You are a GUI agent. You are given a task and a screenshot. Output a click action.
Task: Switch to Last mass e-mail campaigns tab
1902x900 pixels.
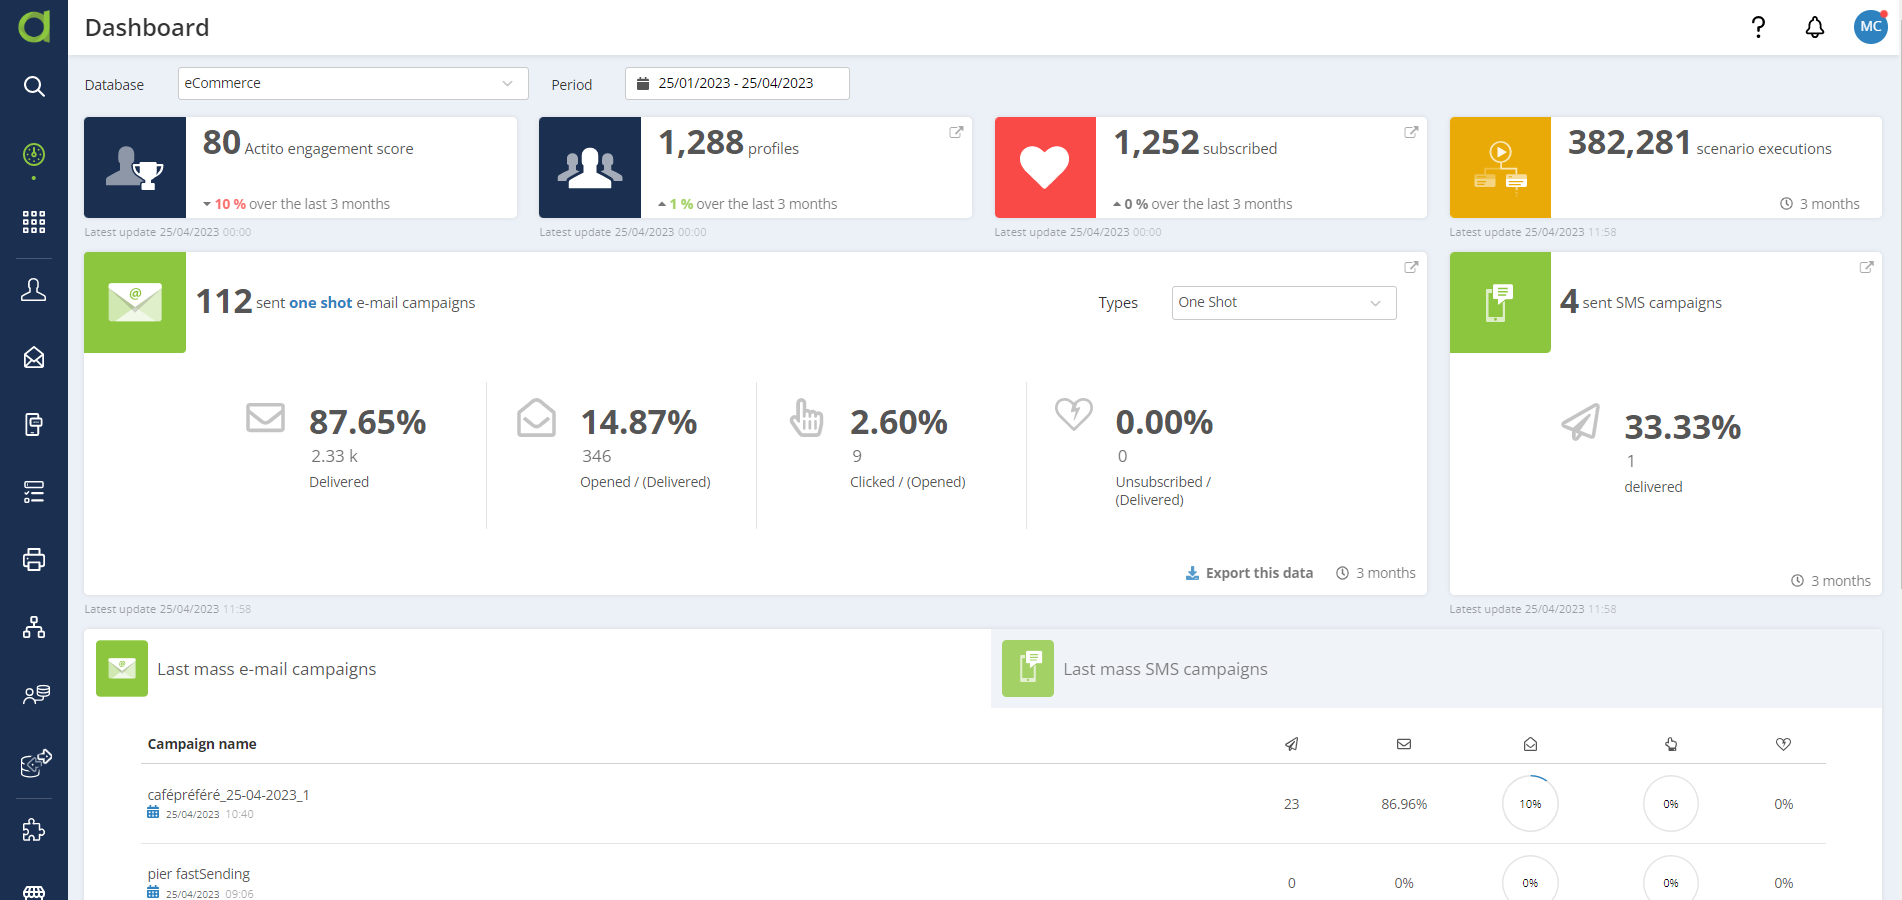[x=537, y=669]
